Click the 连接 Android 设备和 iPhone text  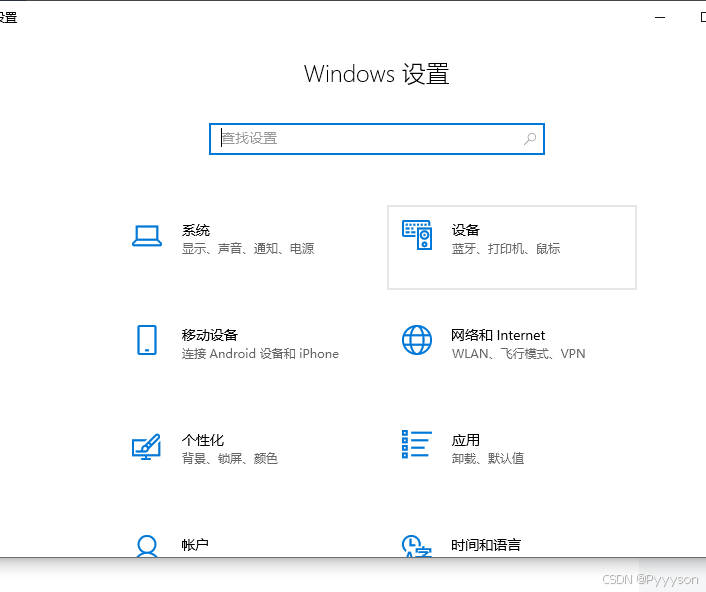pos(260,353)
